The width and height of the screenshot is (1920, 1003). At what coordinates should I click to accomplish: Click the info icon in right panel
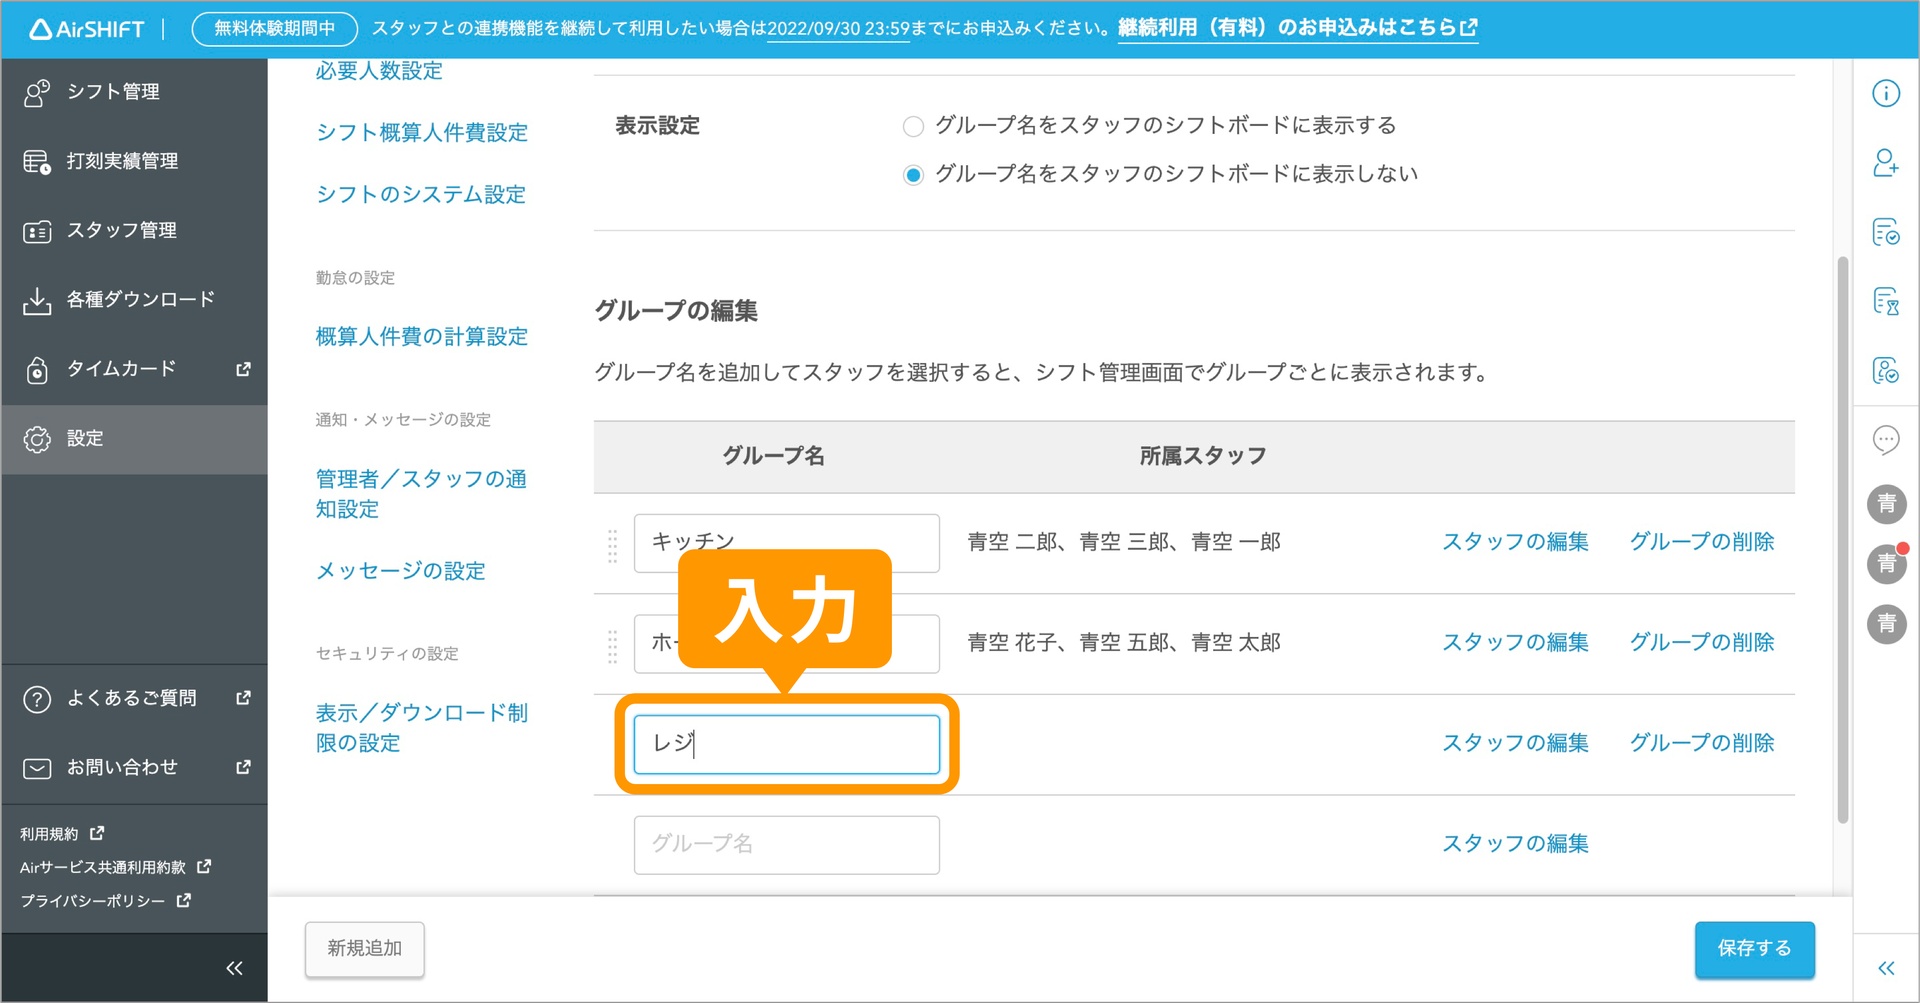click(x=1885, y=94)
